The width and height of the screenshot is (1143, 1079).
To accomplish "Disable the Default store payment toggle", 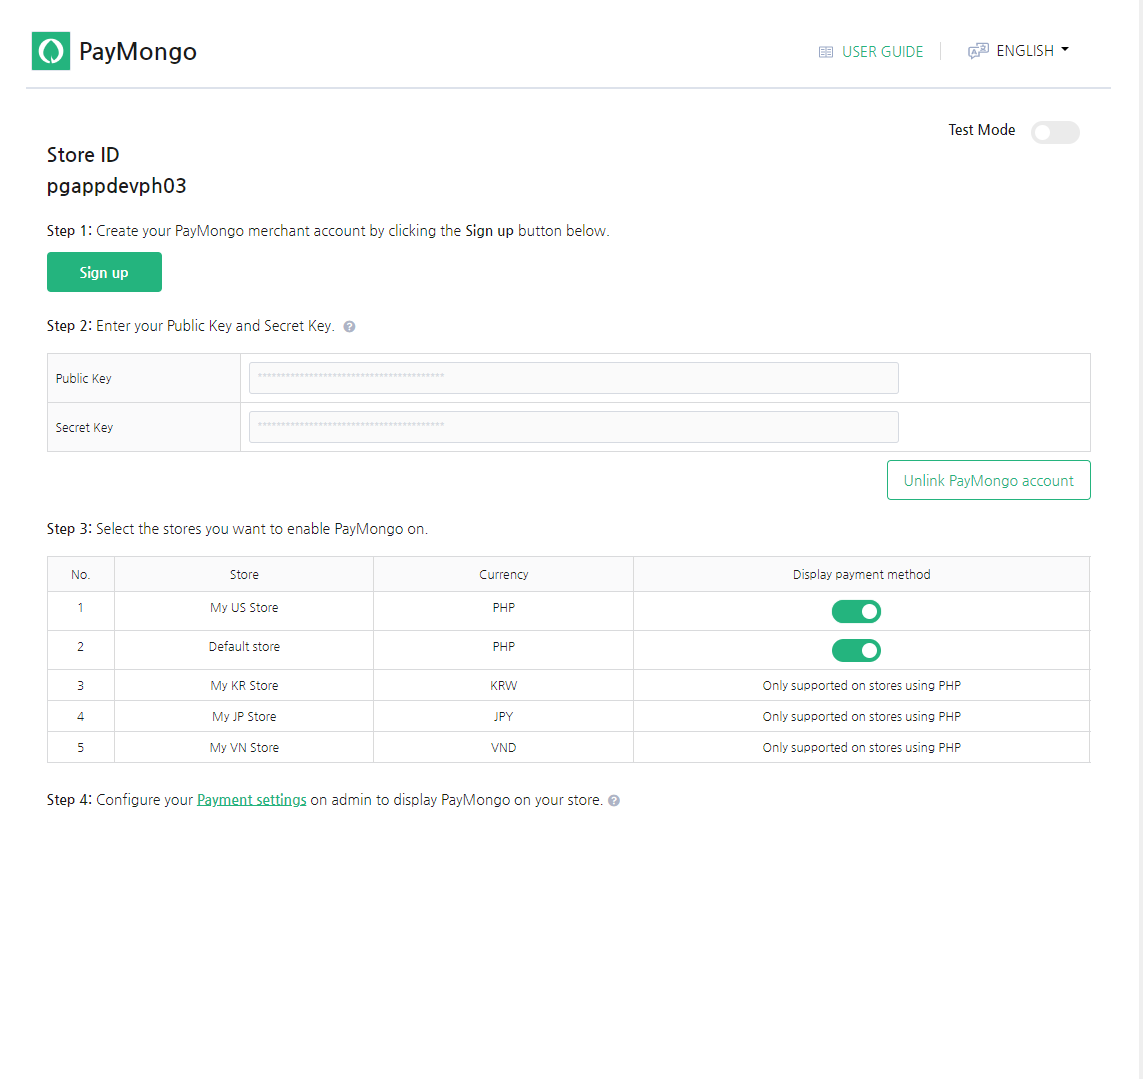I will coord(856,650).
